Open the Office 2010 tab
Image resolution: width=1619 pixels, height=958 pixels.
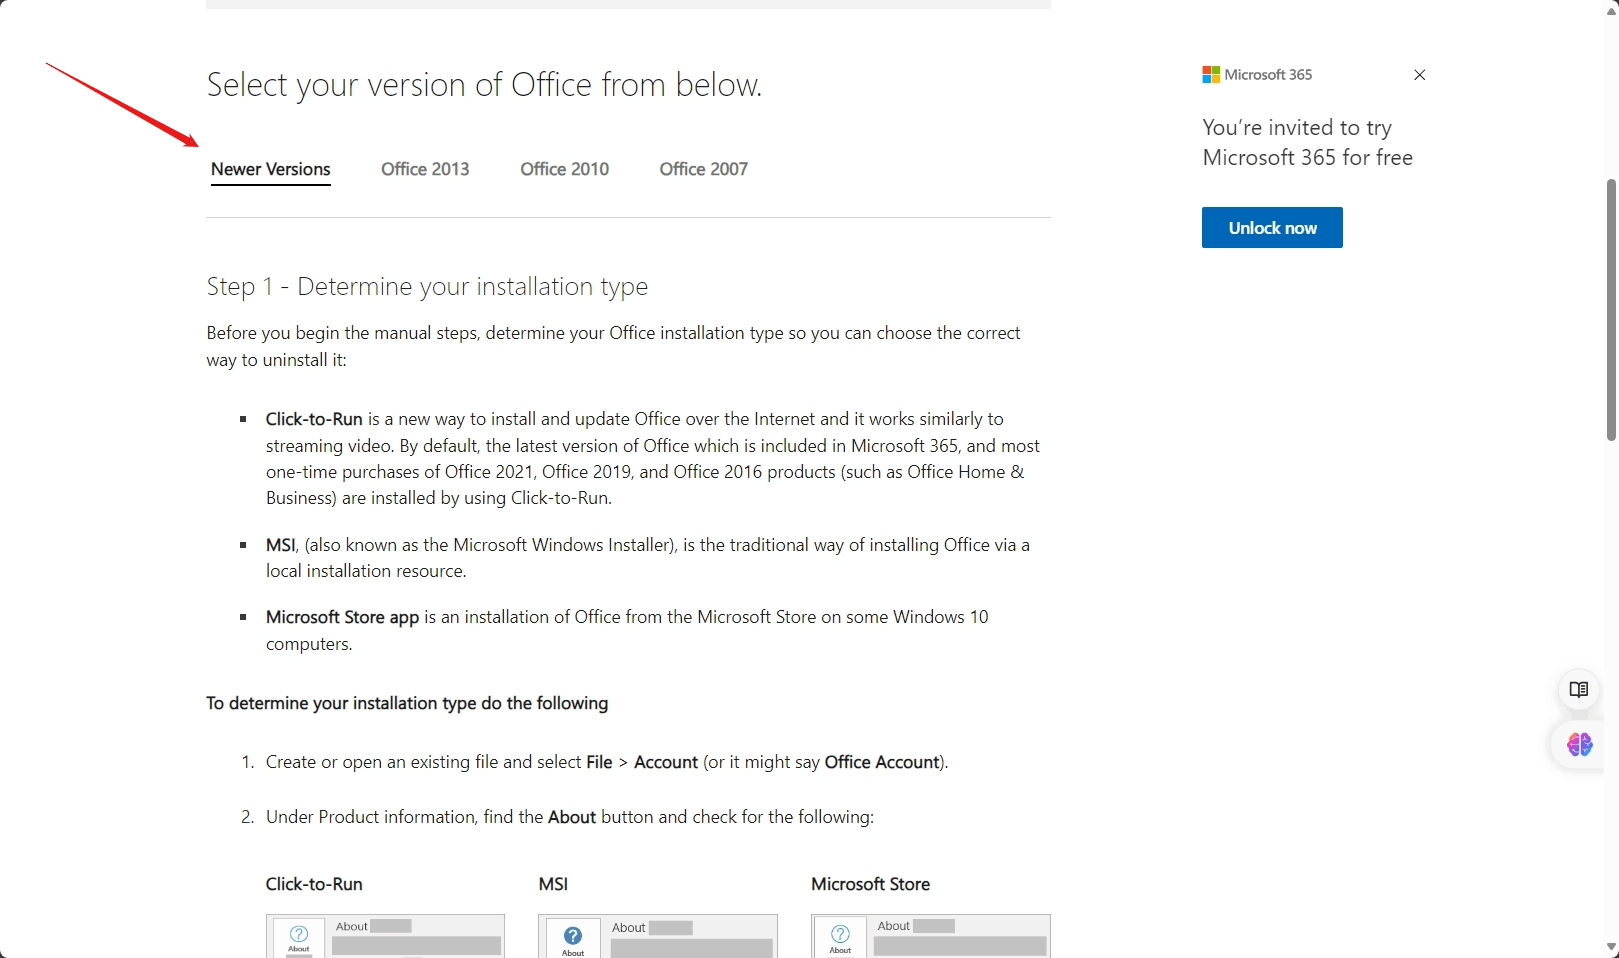[x=564, y=169]
